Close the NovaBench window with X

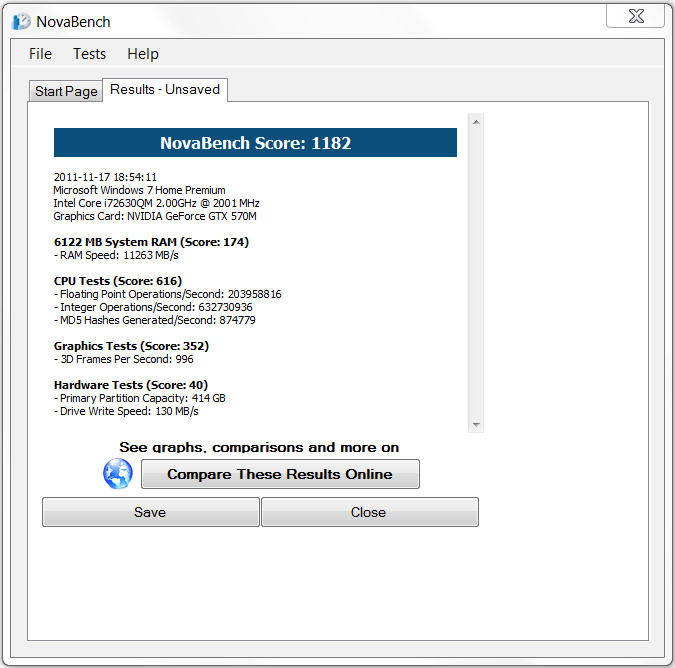click(636, 16)
